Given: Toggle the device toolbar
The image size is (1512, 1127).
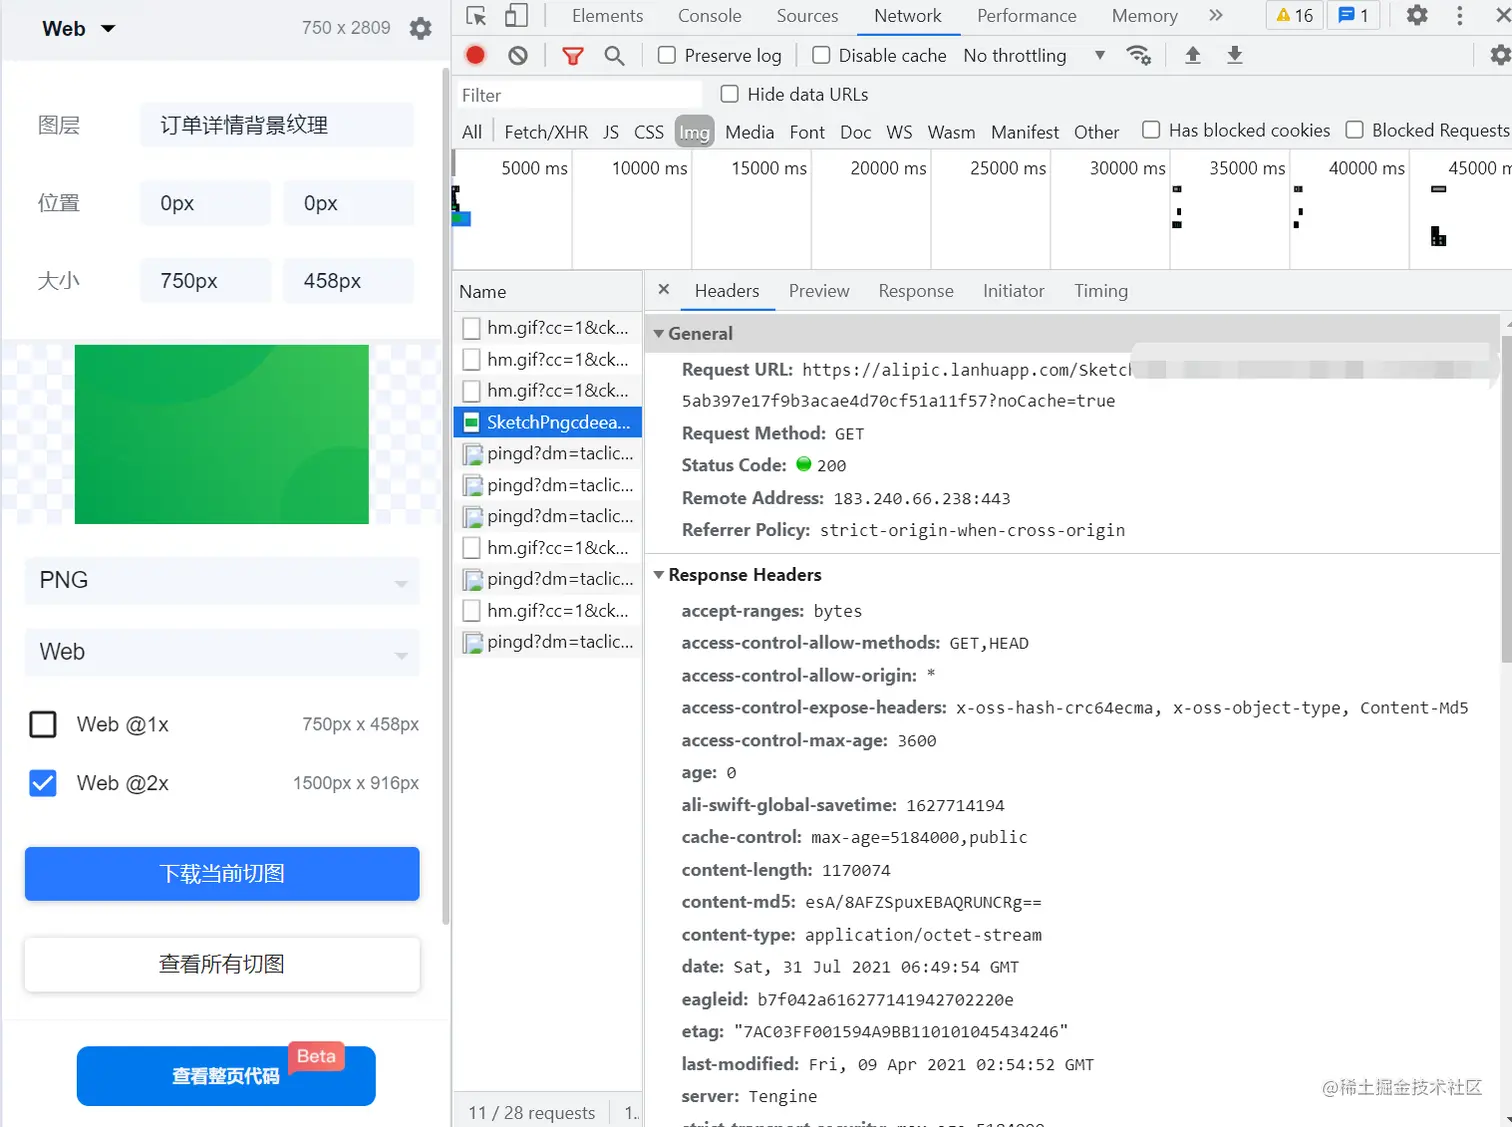Looking at the screenshot, I should (516, 16).
